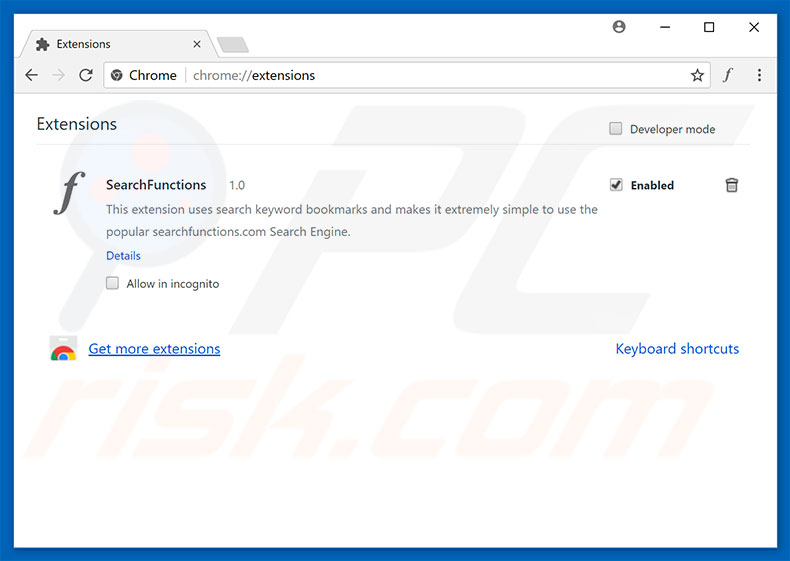Screen dimensions: 790x561
Task: Remove SearchFunctions with the trash icon
Action: [732, 185]
